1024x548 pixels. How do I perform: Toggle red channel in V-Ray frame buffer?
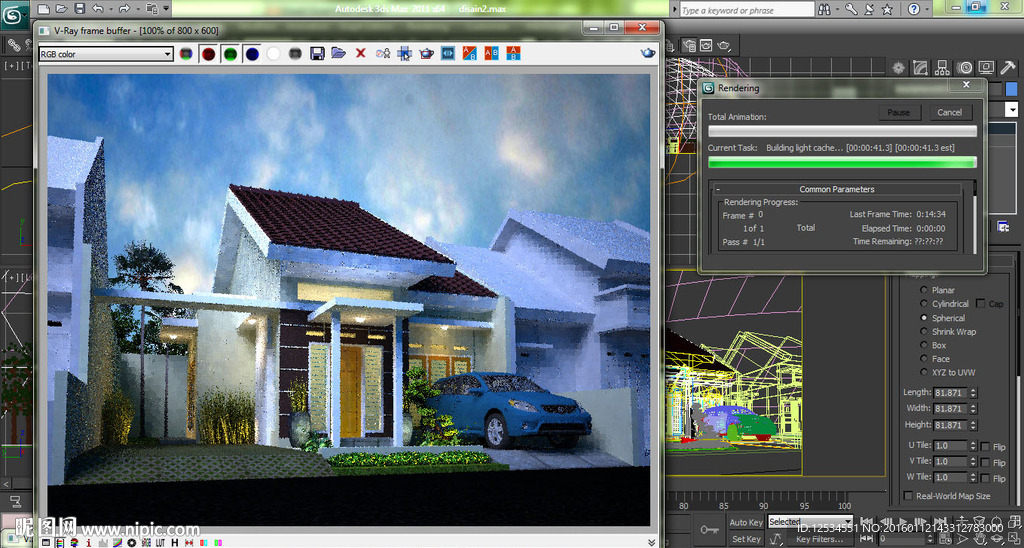[x=208, y=54]
